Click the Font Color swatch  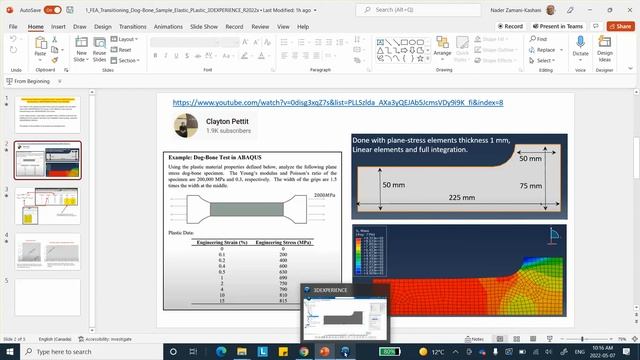coord(261,56)
